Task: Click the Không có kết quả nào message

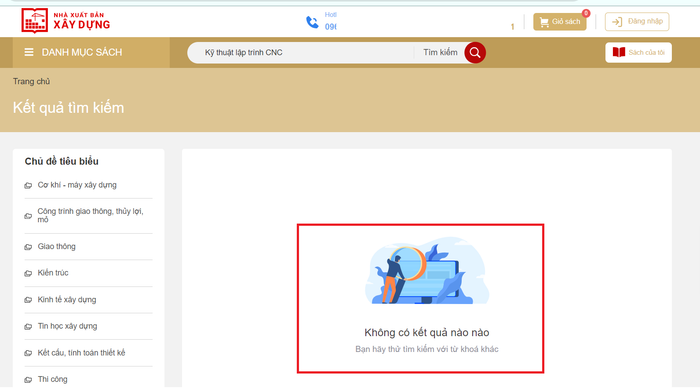Action: click(x=427, y=332)
